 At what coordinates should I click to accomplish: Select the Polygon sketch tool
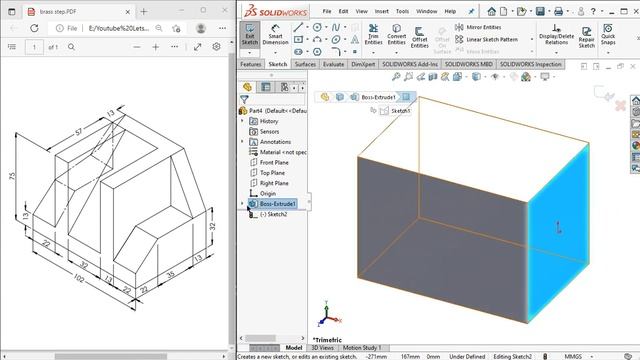(317, 52)
